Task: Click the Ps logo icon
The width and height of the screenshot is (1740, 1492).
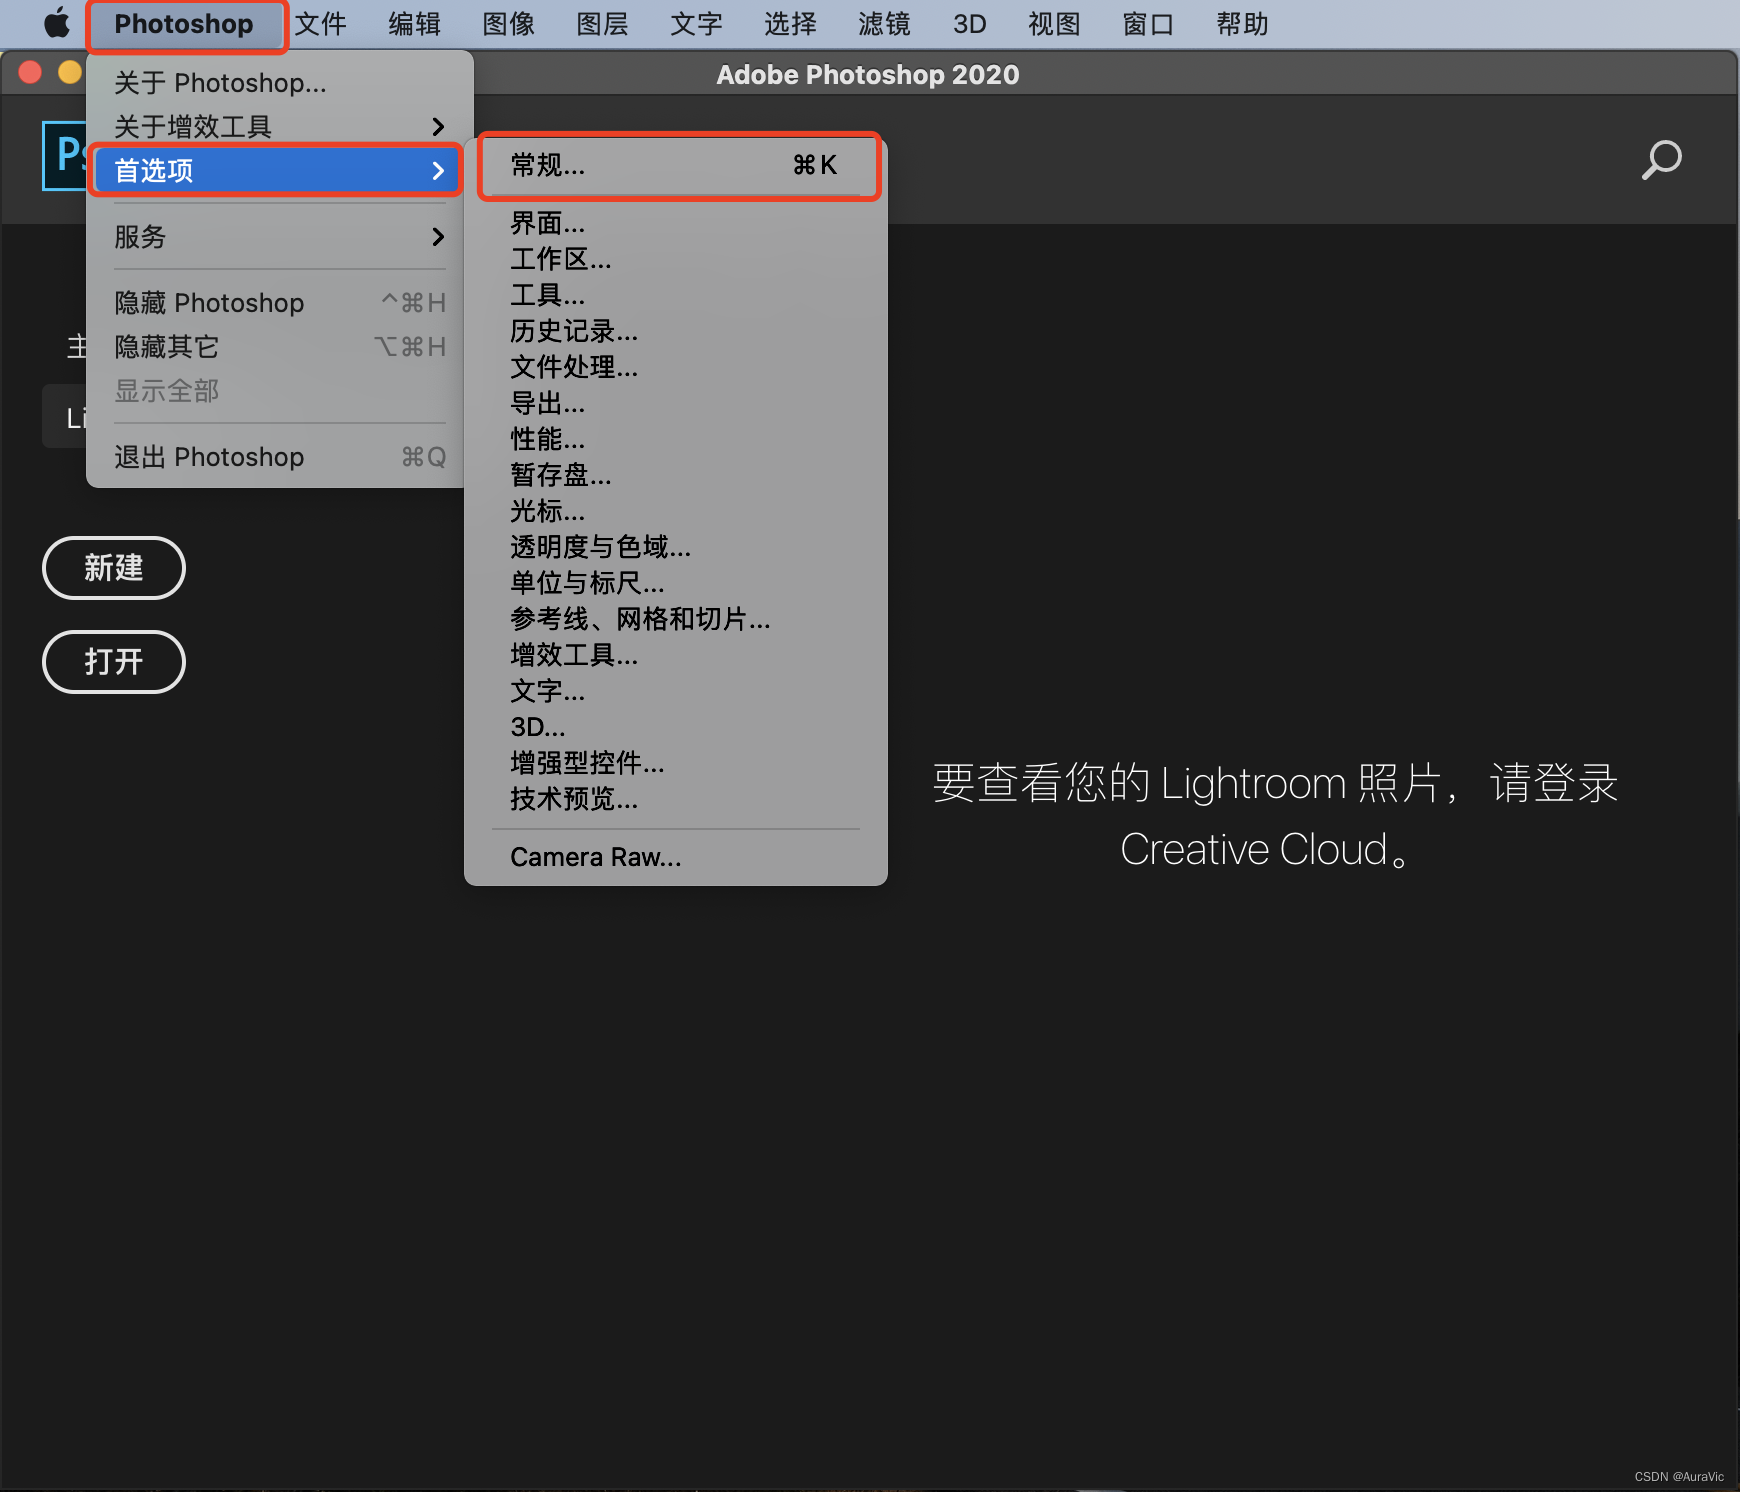Action: click(65, 155)
